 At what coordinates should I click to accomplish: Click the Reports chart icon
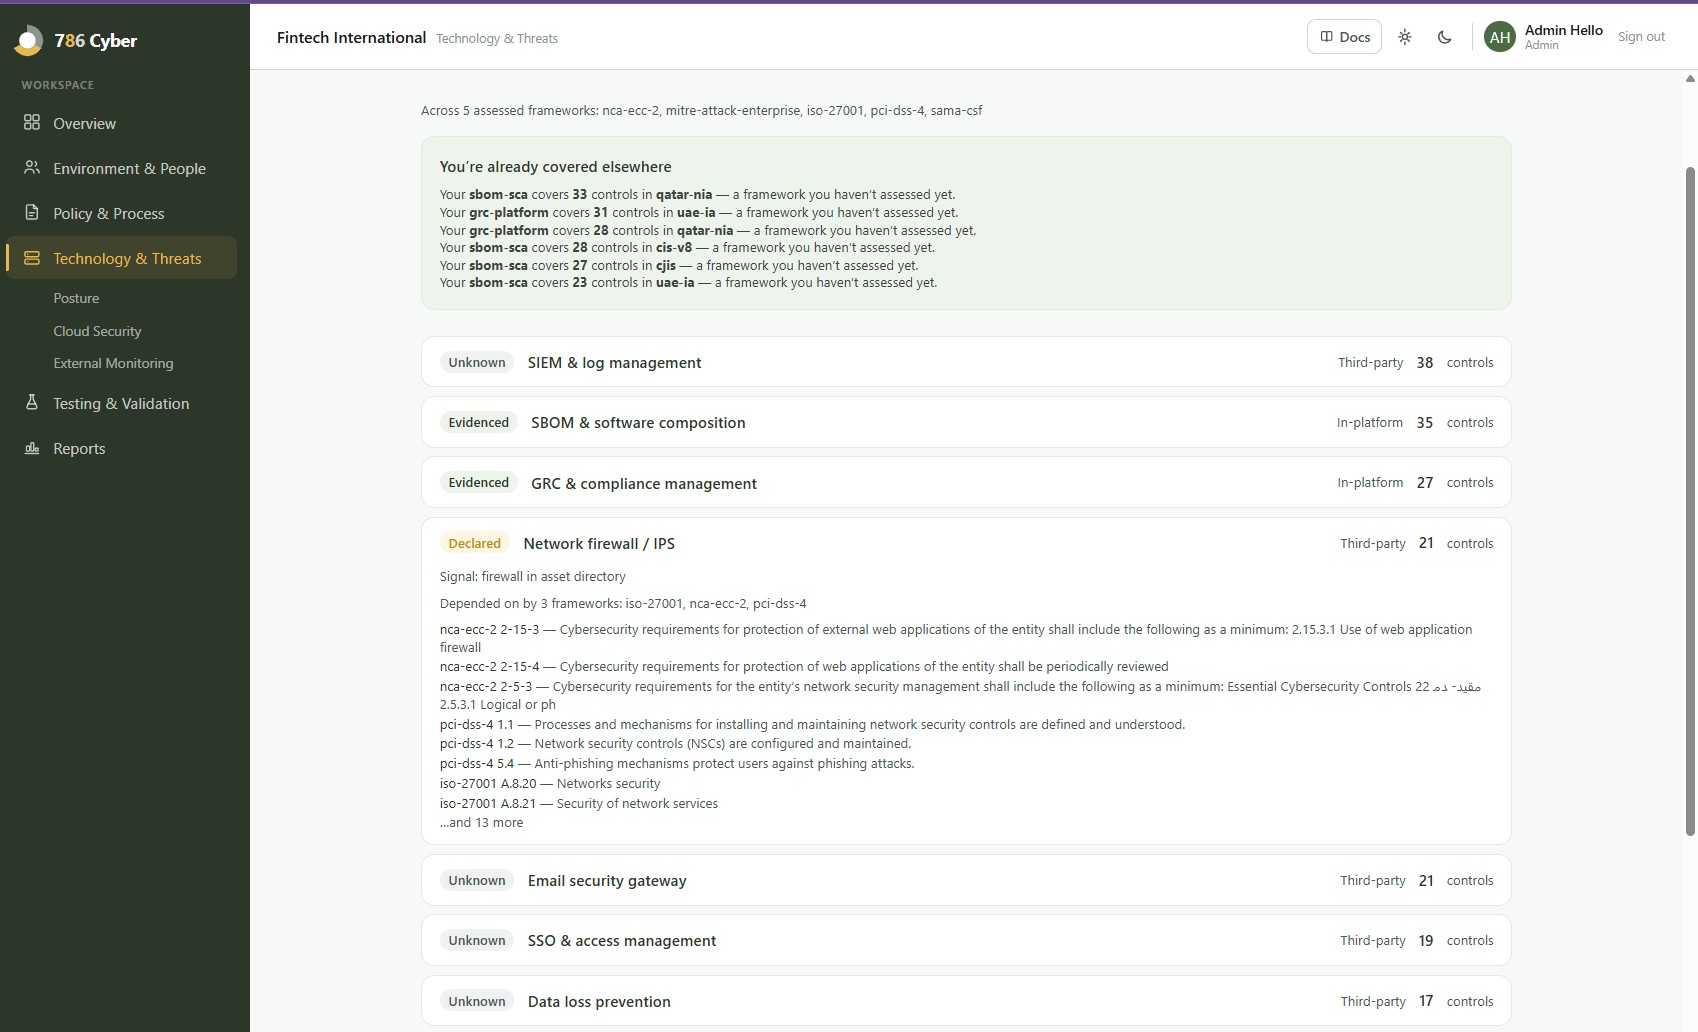pos(32,448)
